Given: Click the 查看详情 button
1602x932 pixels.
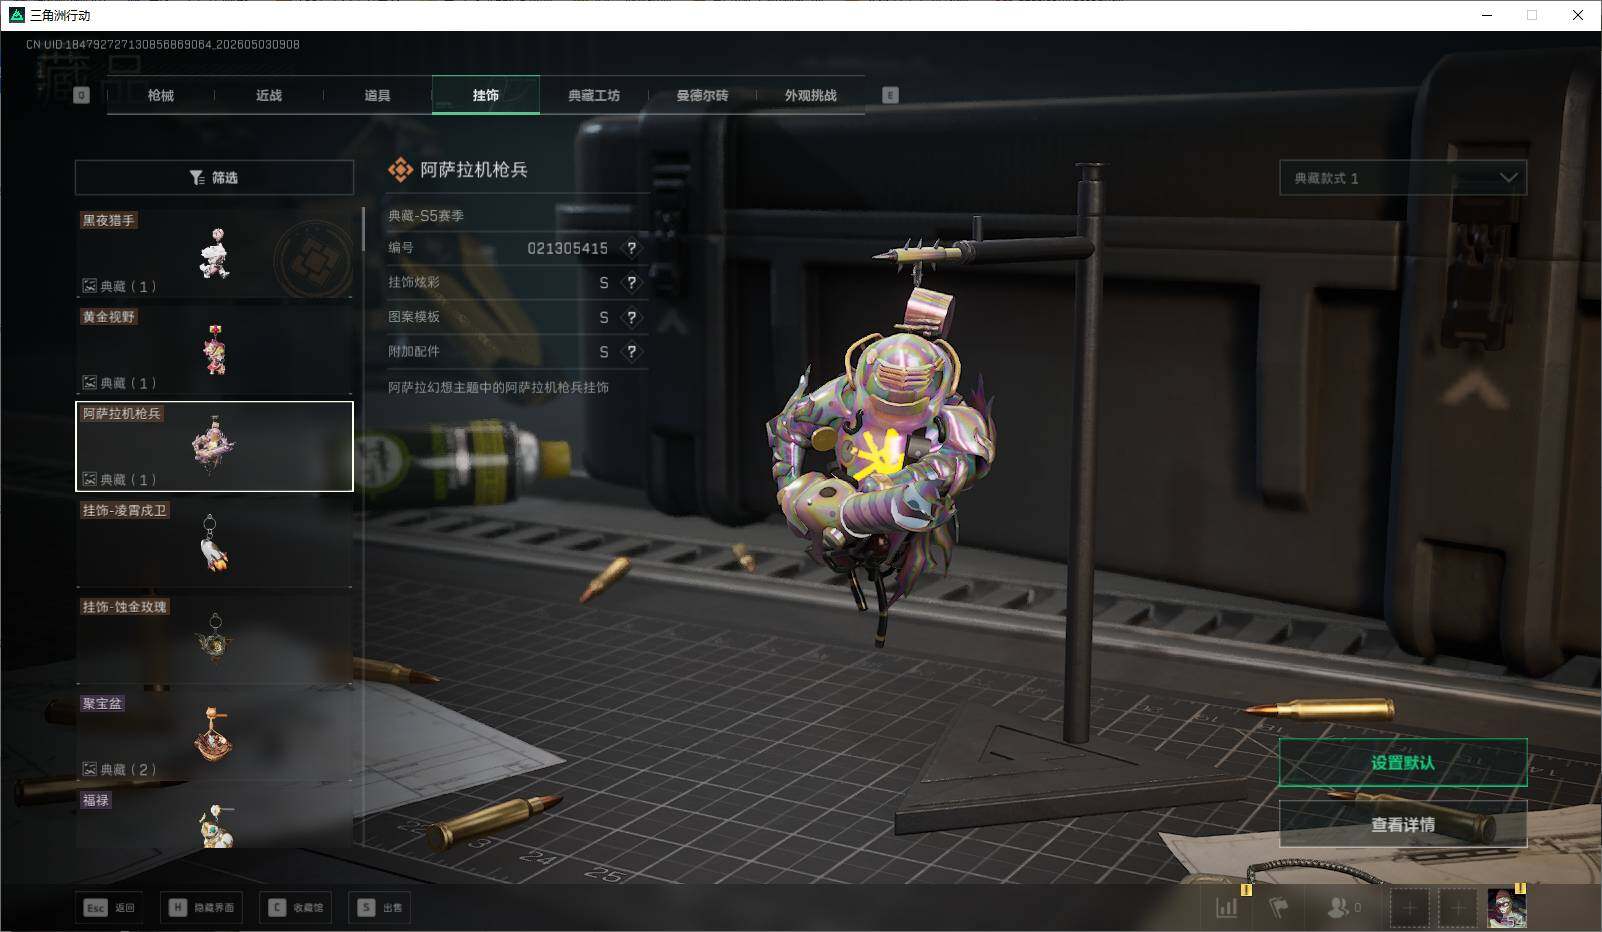Looking at the screenshot, I should 1403,825.
